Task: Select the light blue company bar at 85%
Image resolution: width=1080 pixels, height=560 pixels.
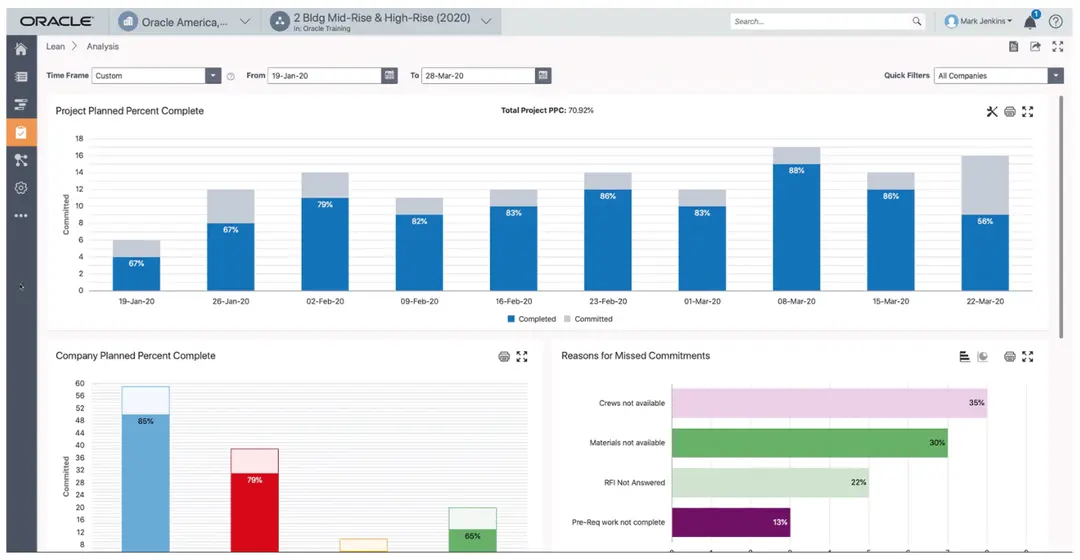Action: point(145,483)
